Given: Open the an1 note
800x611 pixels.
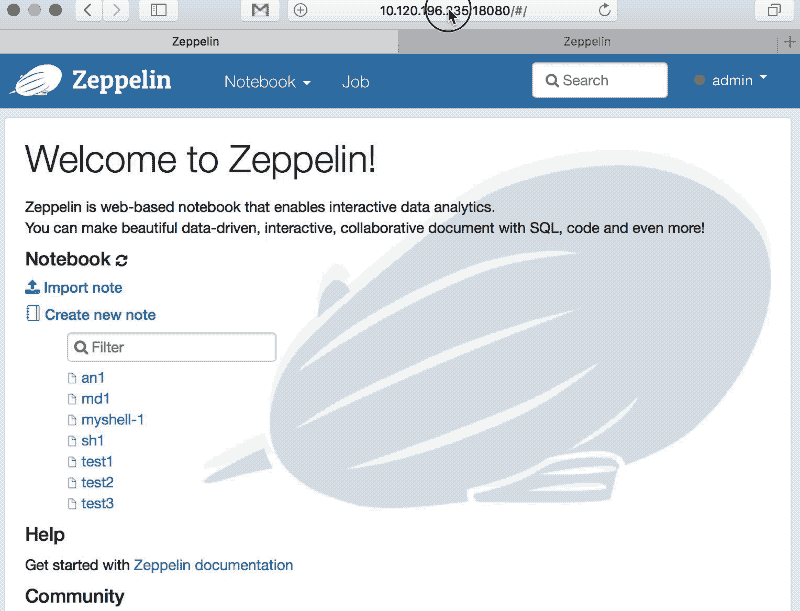Looking at the screenshot, I should (93, 378).
